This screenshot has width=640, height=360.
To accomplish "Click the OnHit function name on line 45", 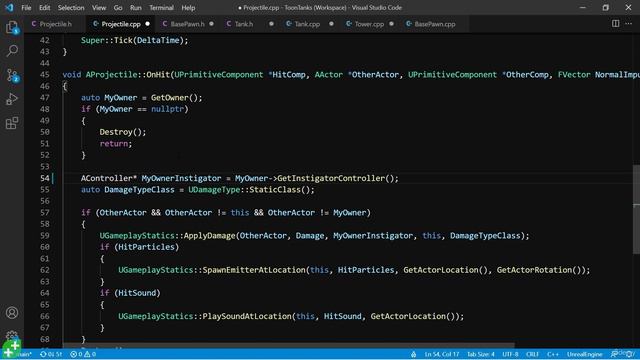I will click(x=158, y=75).
